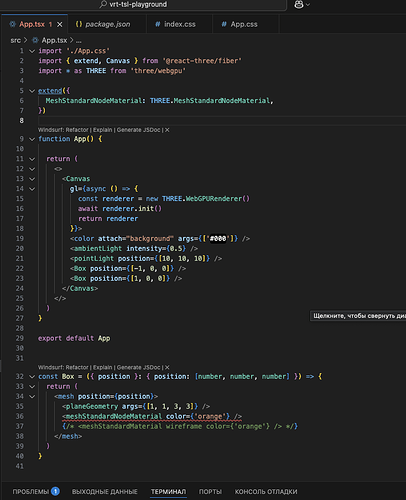
Task: Click the hash icon on index.css tab
Action: pos(157,24)
